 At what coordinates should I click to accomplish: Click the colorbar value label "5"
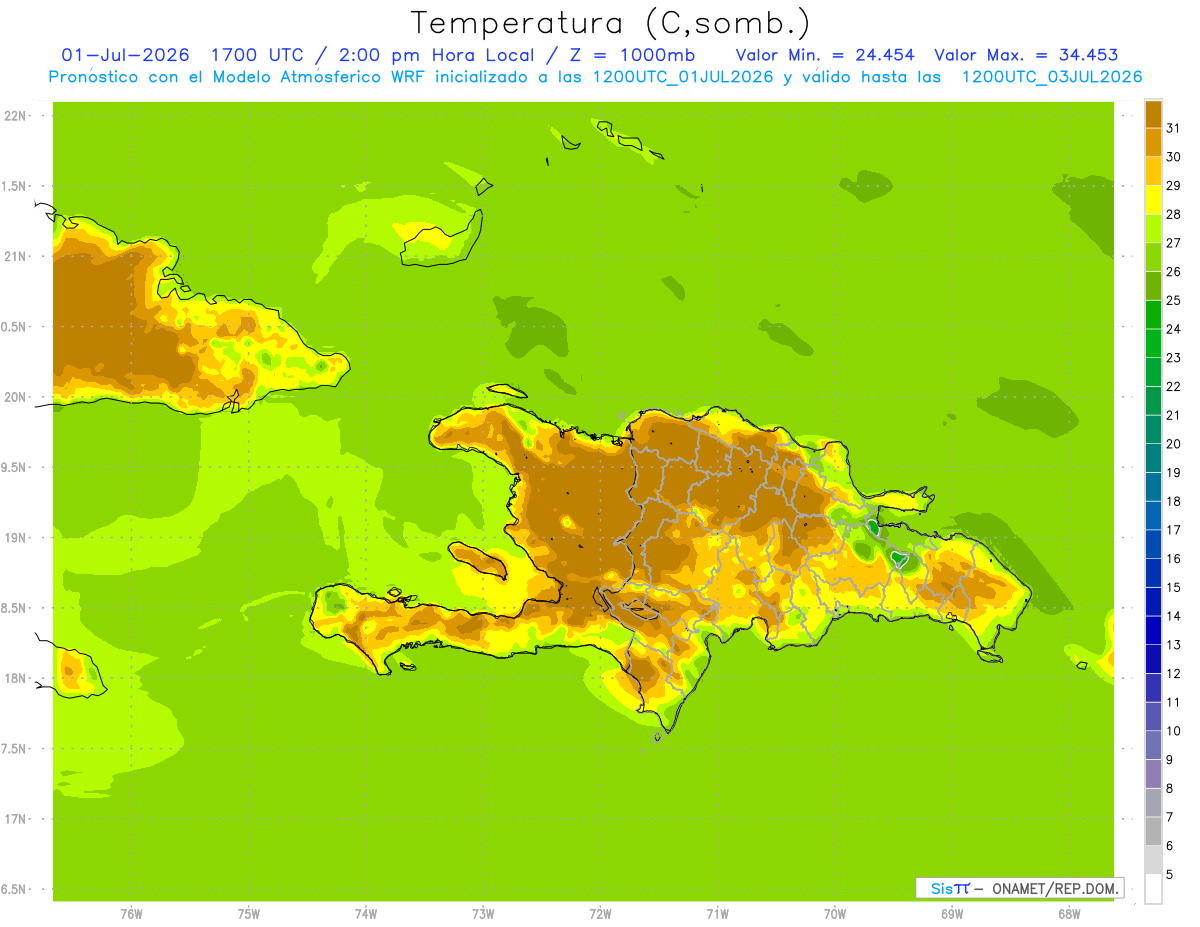coord(1170,874)
